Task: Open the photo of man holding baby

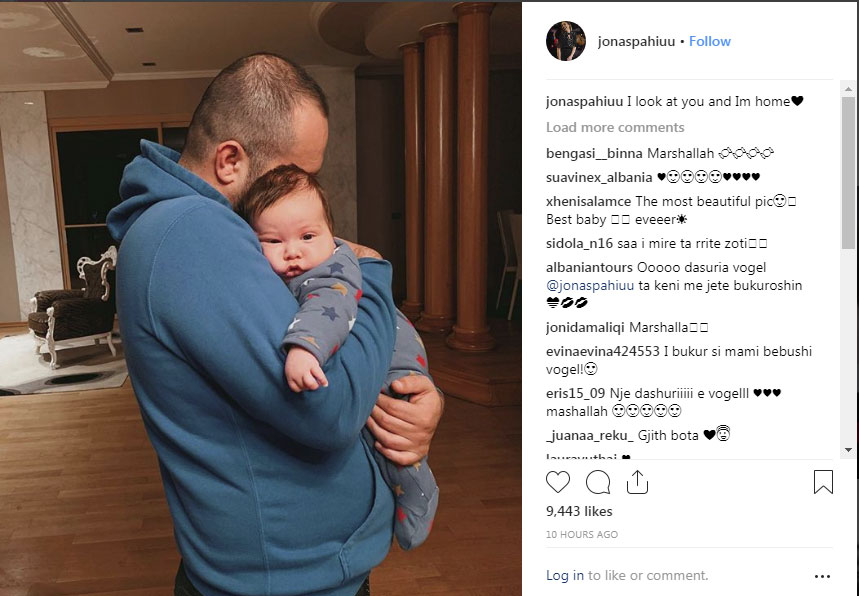Action: pyautogui.click(x=261, y=299)
